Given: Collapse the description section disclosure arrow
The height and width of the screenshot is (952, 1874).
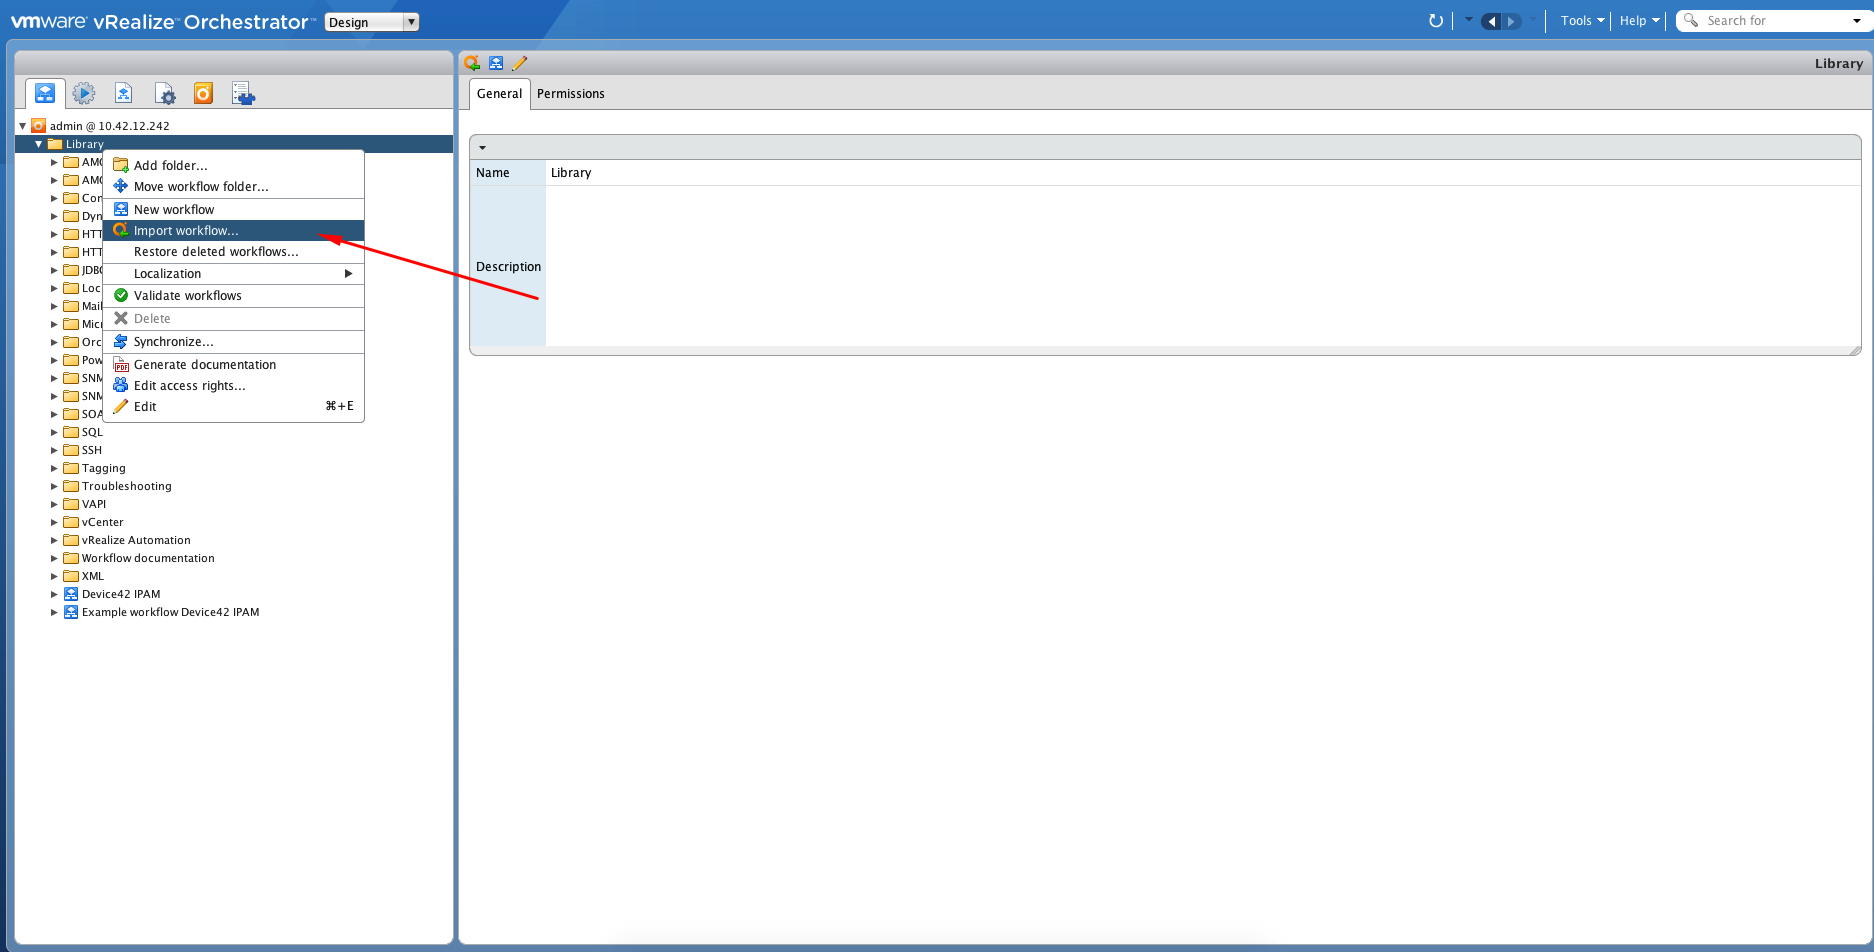Looking at the screenshot, I should [x=484, y=147].
